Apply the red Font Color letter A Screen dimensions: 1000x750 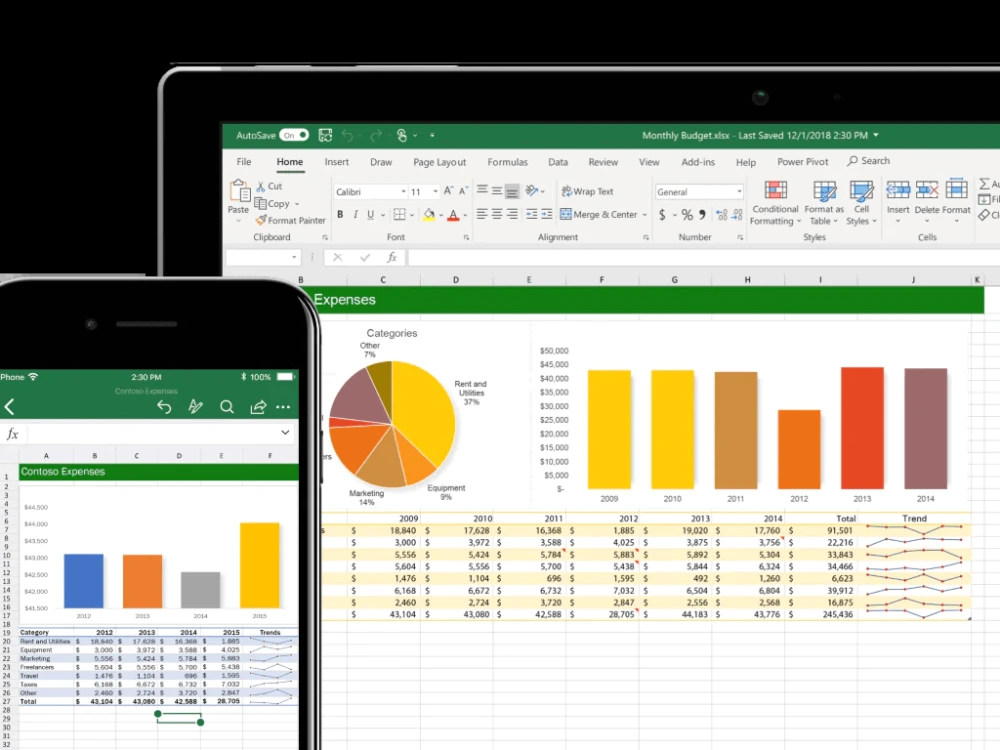[x=453, y=216]
